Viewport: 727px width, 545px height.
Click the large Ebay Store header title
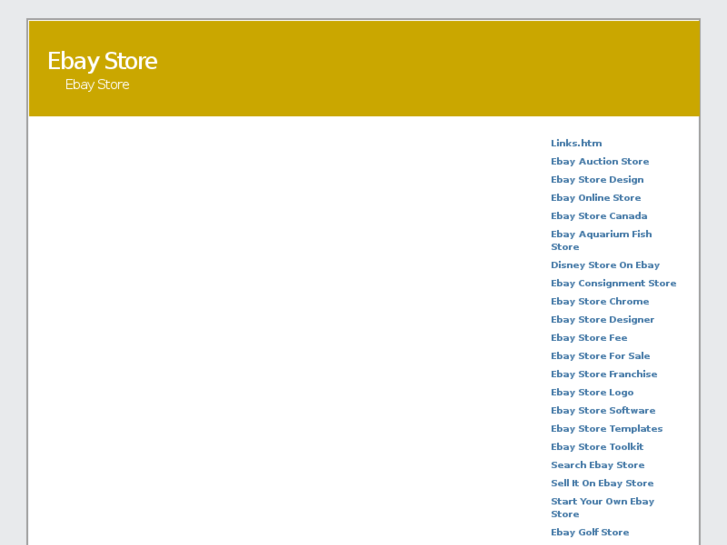coord(102,61)
